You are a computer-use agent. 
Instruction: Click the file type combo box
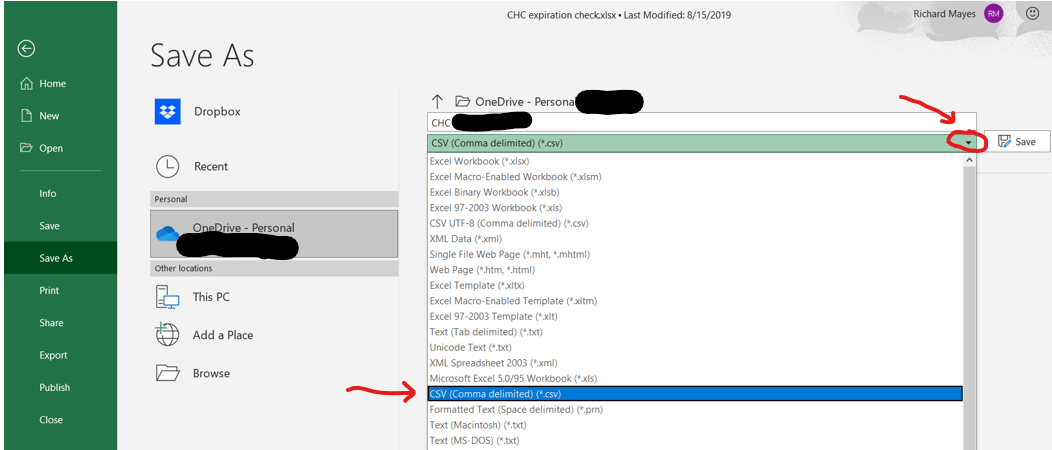point(702,143)
